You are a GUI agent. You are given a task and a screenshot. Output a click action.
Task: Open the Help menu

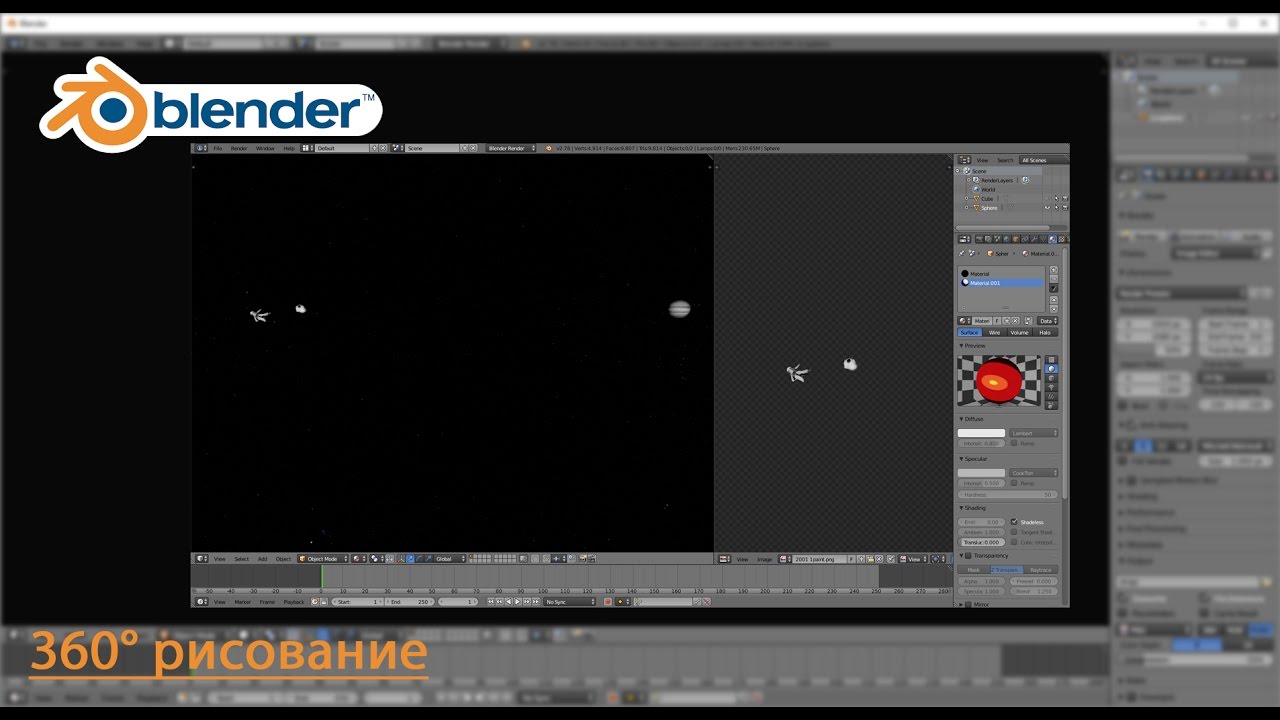click(289, 148)
